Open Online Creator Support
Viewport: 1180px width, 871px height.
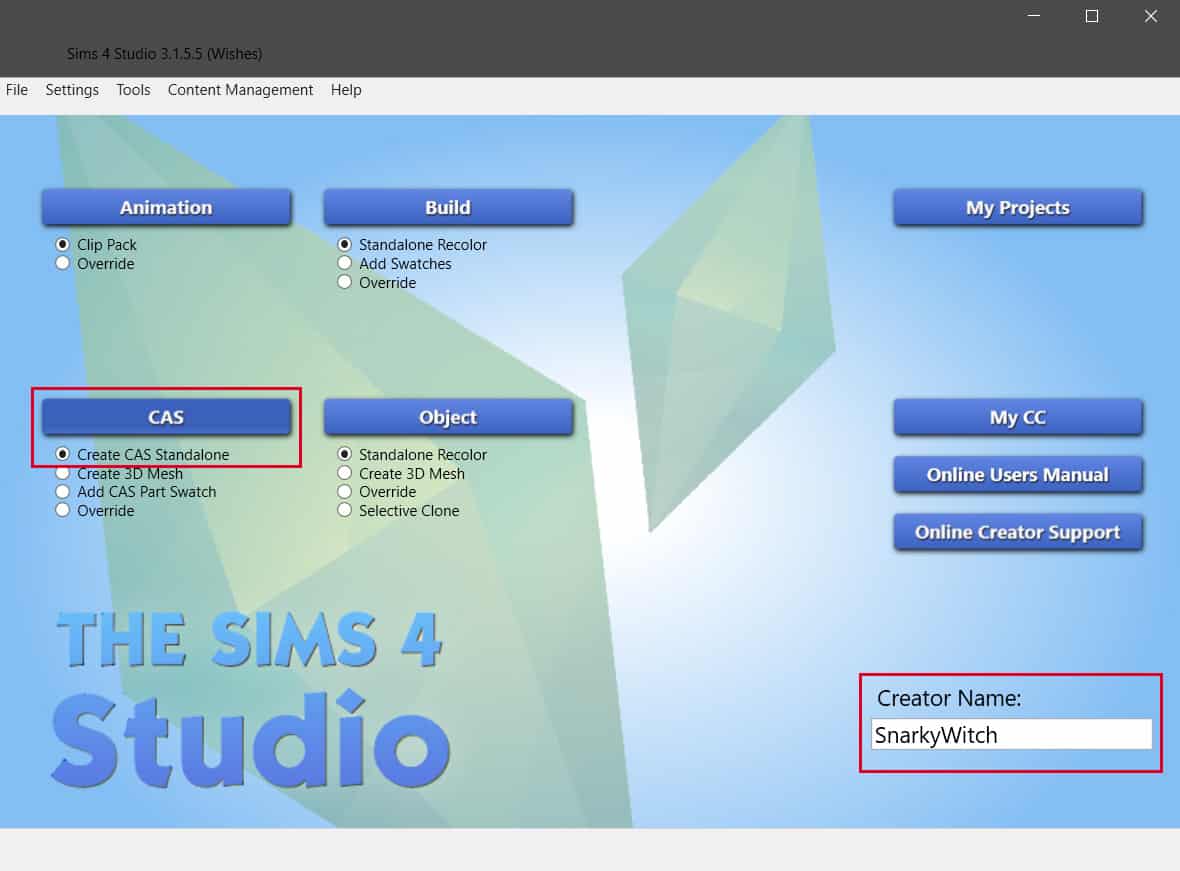(x=1017, y=532)
